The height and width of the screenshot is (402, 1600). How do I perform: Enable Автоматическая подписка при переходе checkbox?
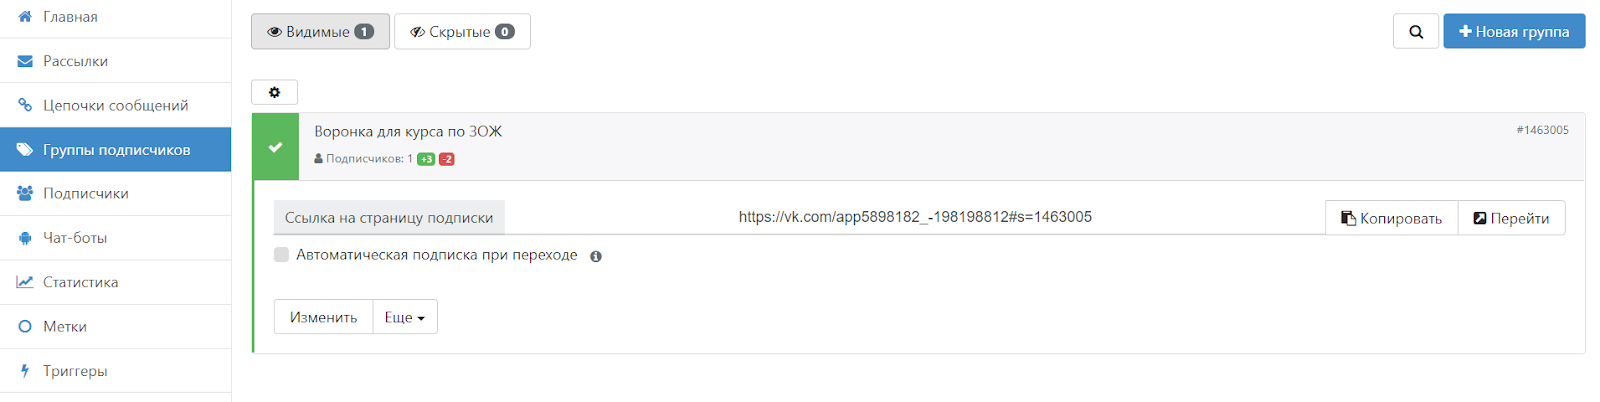click(282, 255)
